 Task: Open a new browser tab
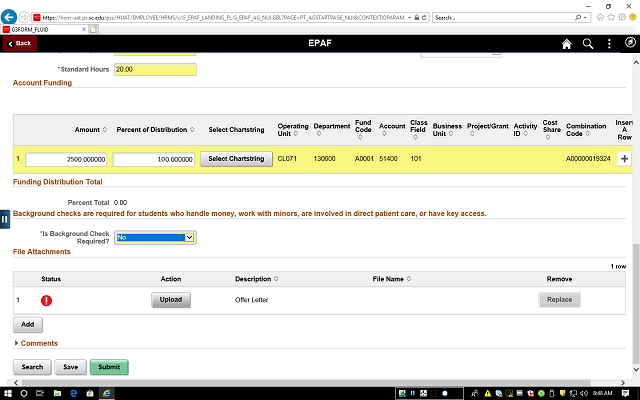pyautogui.click(x=94, y=29)
